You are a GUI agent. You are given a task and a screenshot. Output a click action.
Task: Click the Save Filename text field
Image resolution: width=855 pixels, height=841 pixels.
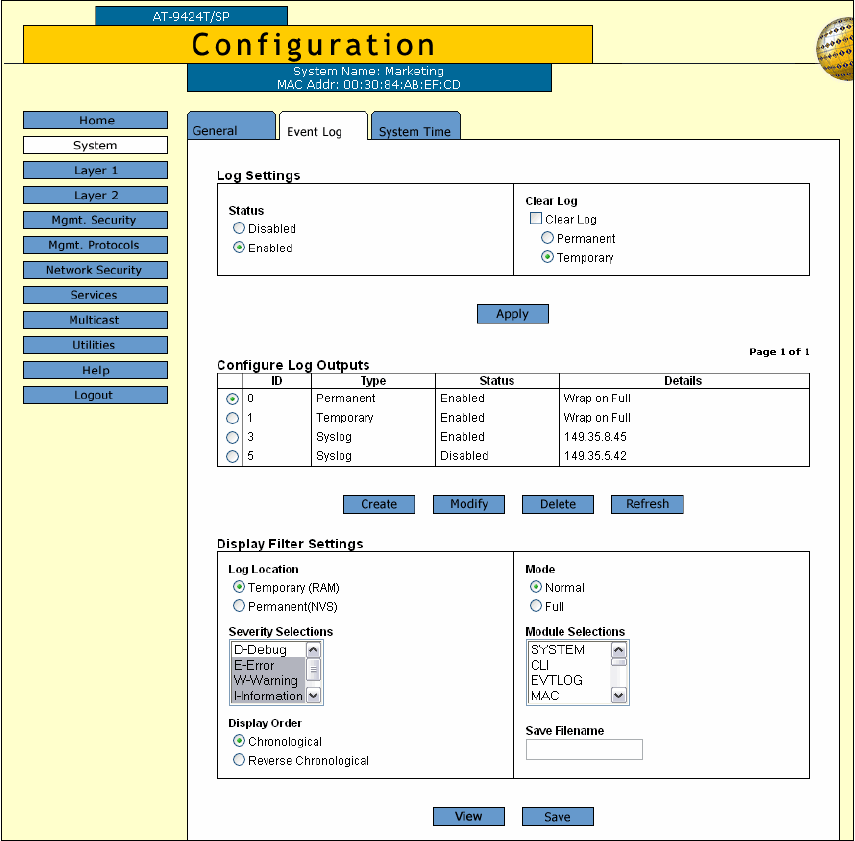click(x=584, y=750)
